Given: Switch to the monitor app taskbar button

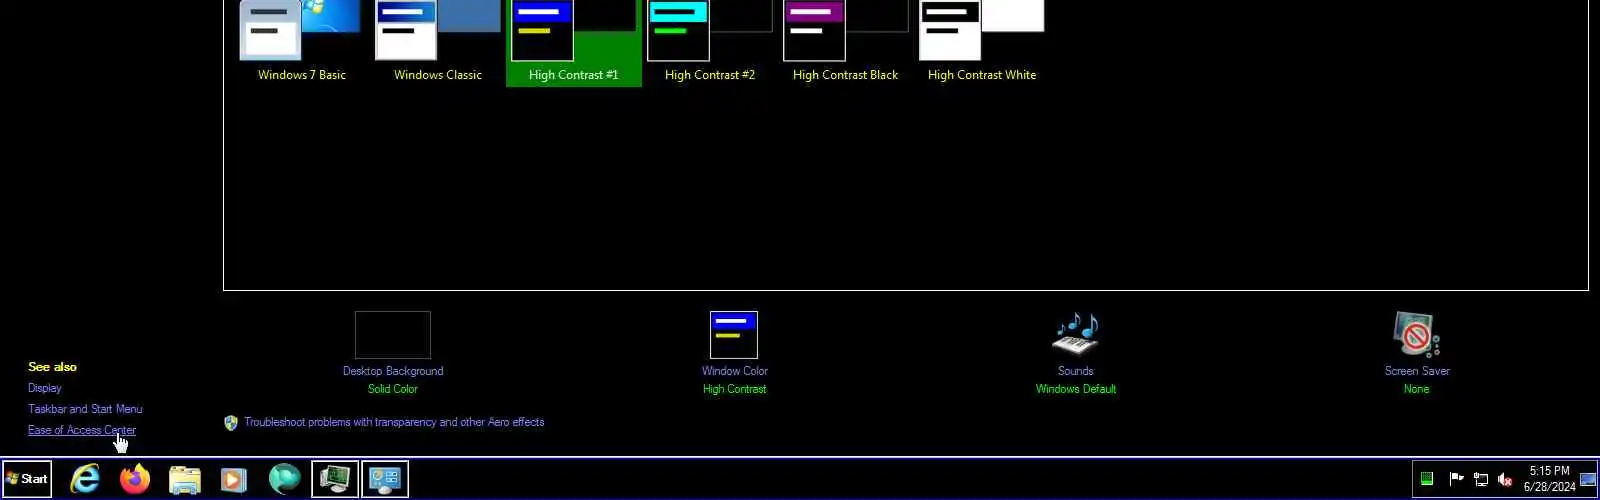Looking at the screenshot, I should coord(335,479).
